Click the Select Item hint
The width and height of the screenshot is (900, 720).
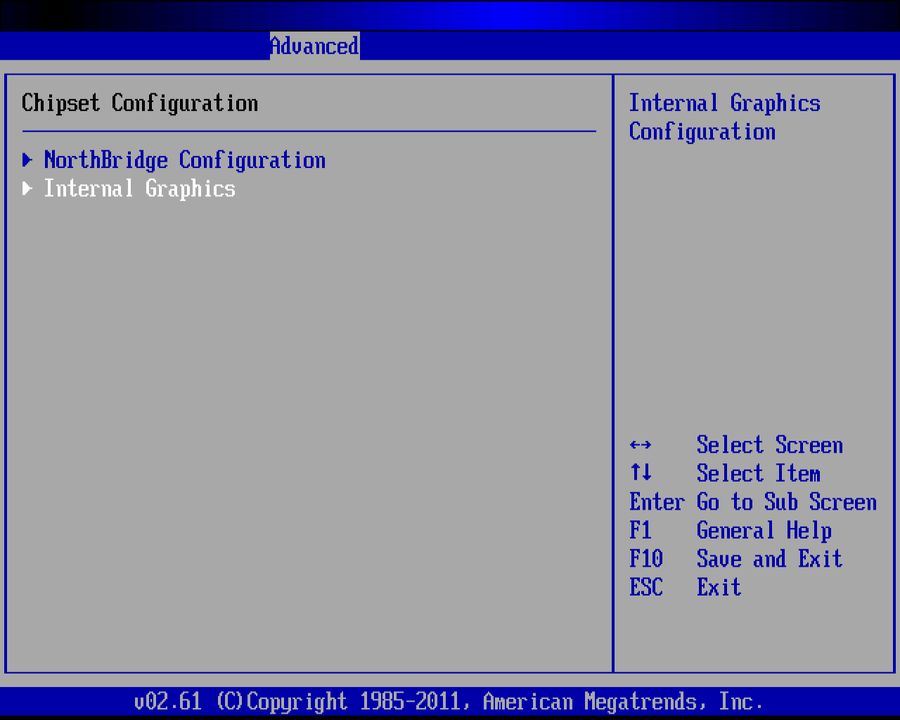coord(758,473)
